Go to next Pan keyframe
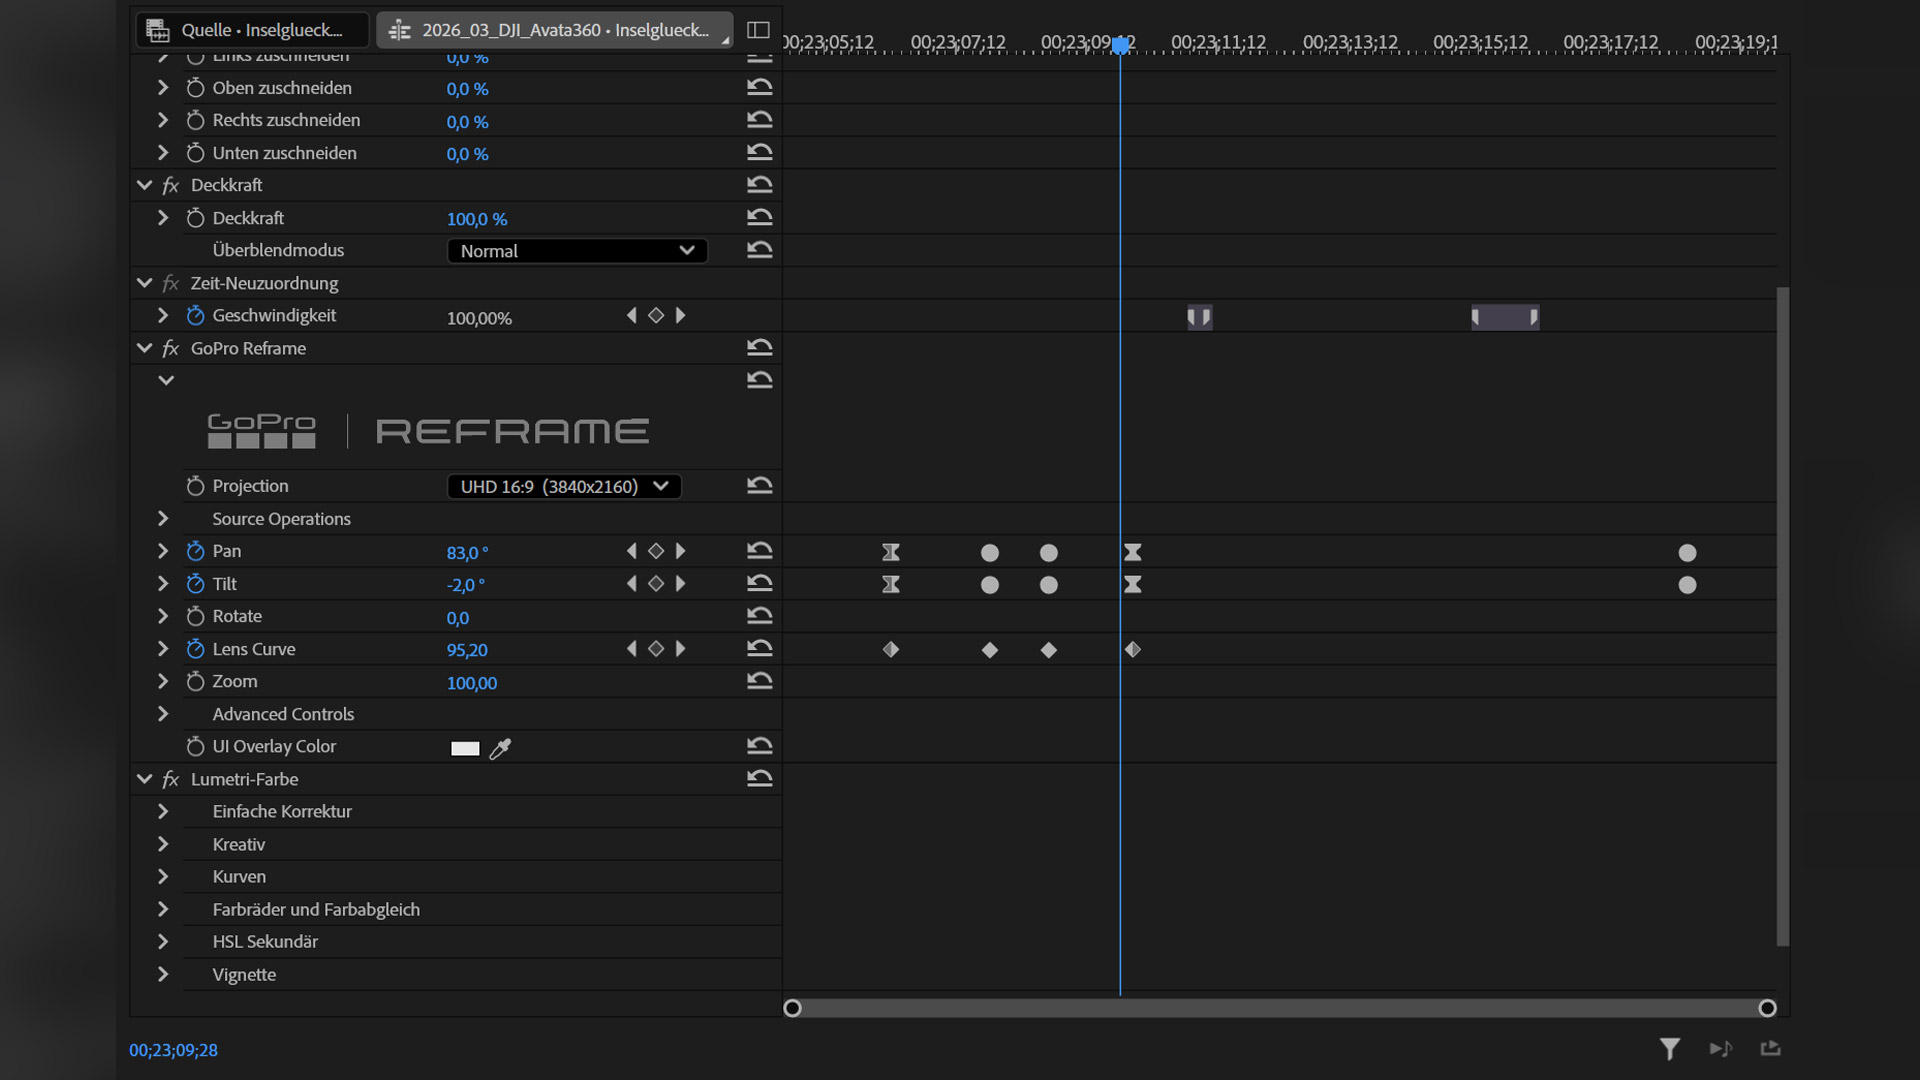Screen dimensions: 1920x1080 point(681,551)
